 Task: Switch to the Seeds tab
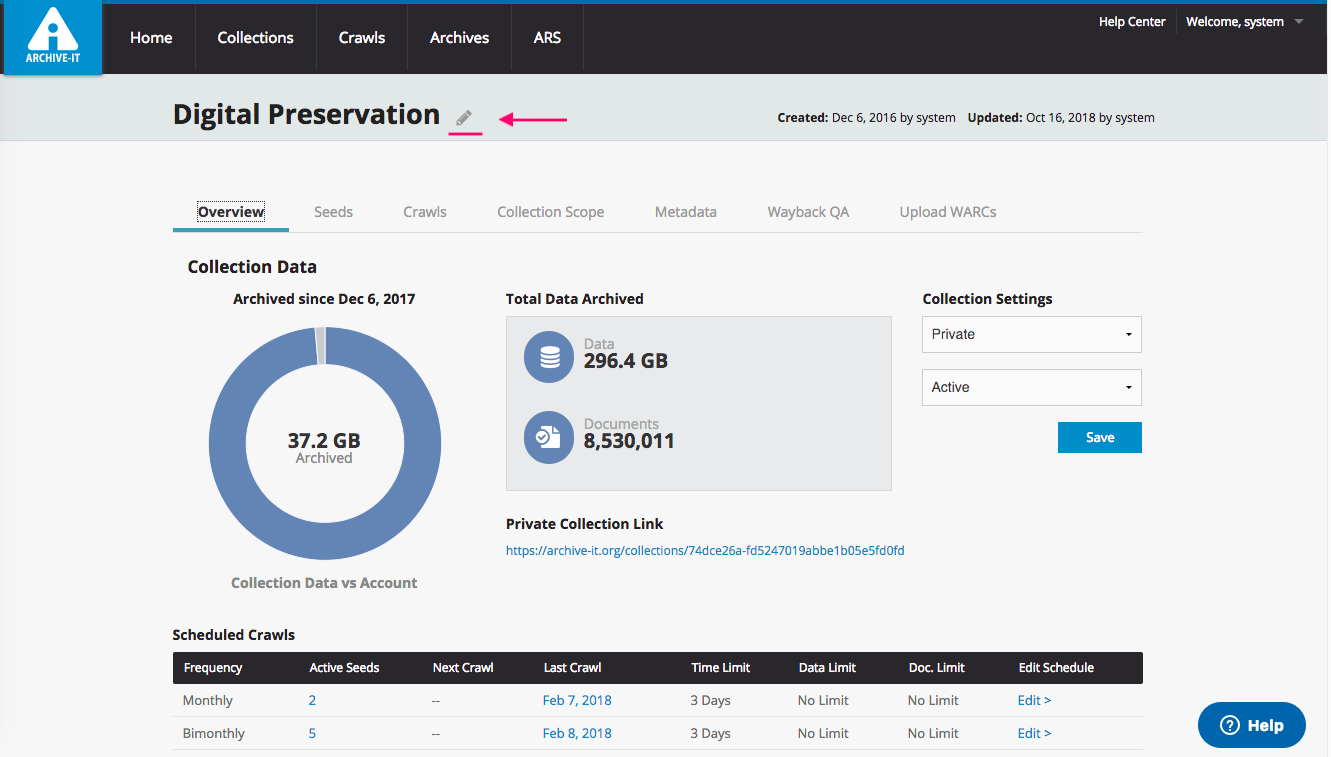(x=333, y=212)
